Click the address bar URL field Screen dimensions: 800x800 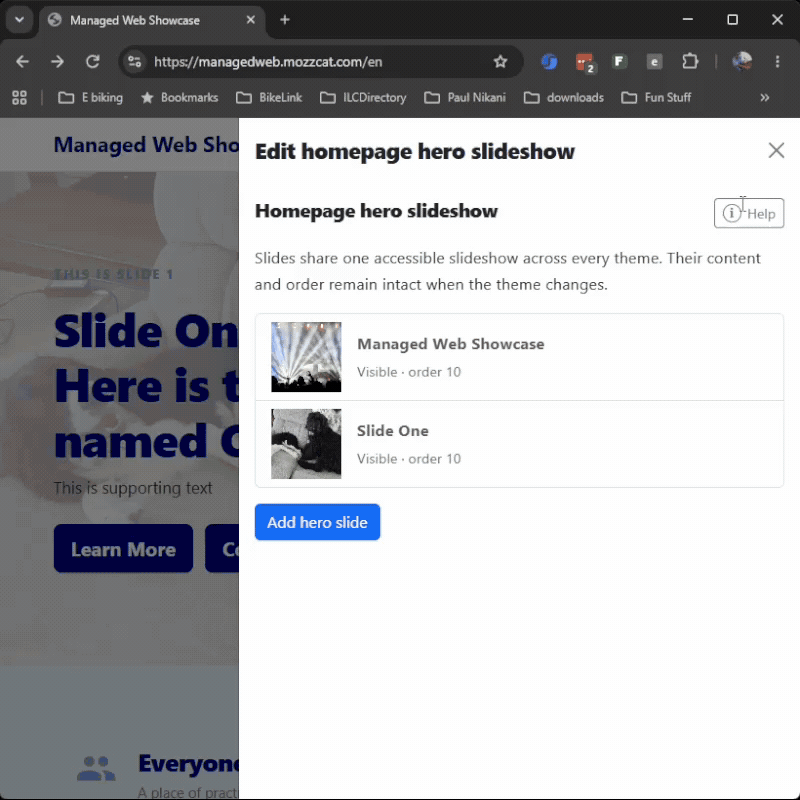tap(319, 62)
